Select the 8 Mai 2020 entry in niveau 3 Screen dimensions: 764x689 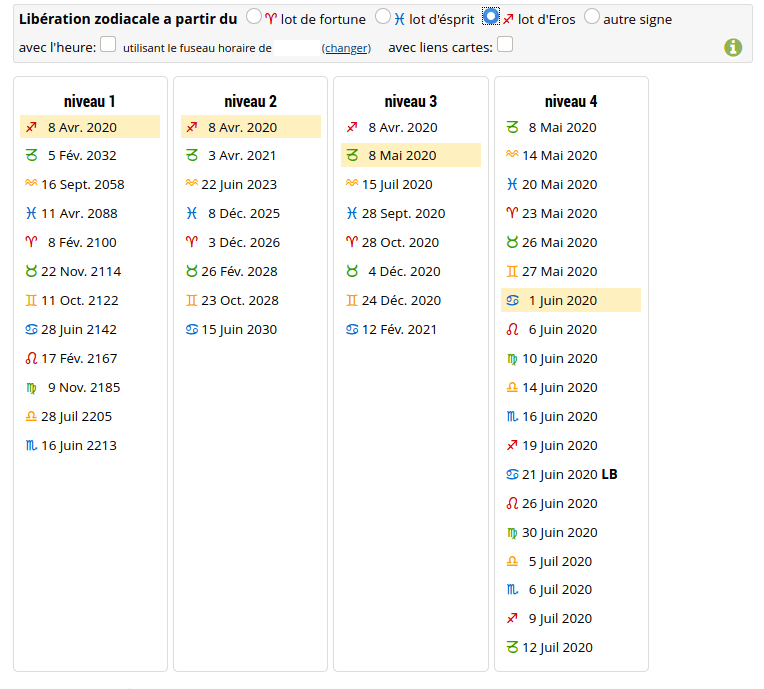tap(402, 155)
